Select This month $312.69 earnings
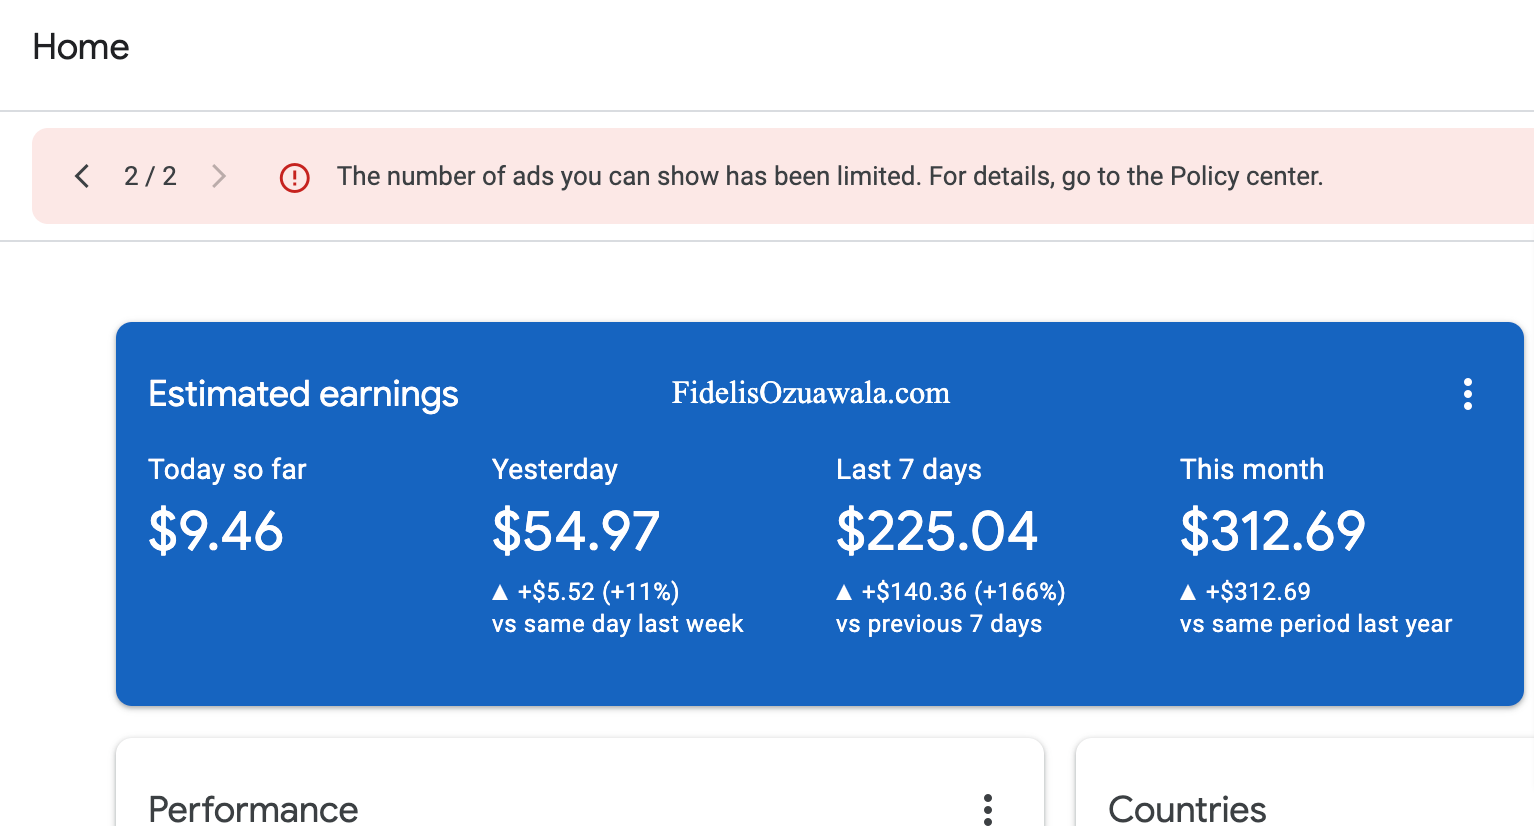This screenshot has width=1534, height=826. (x=1272, y=531)
